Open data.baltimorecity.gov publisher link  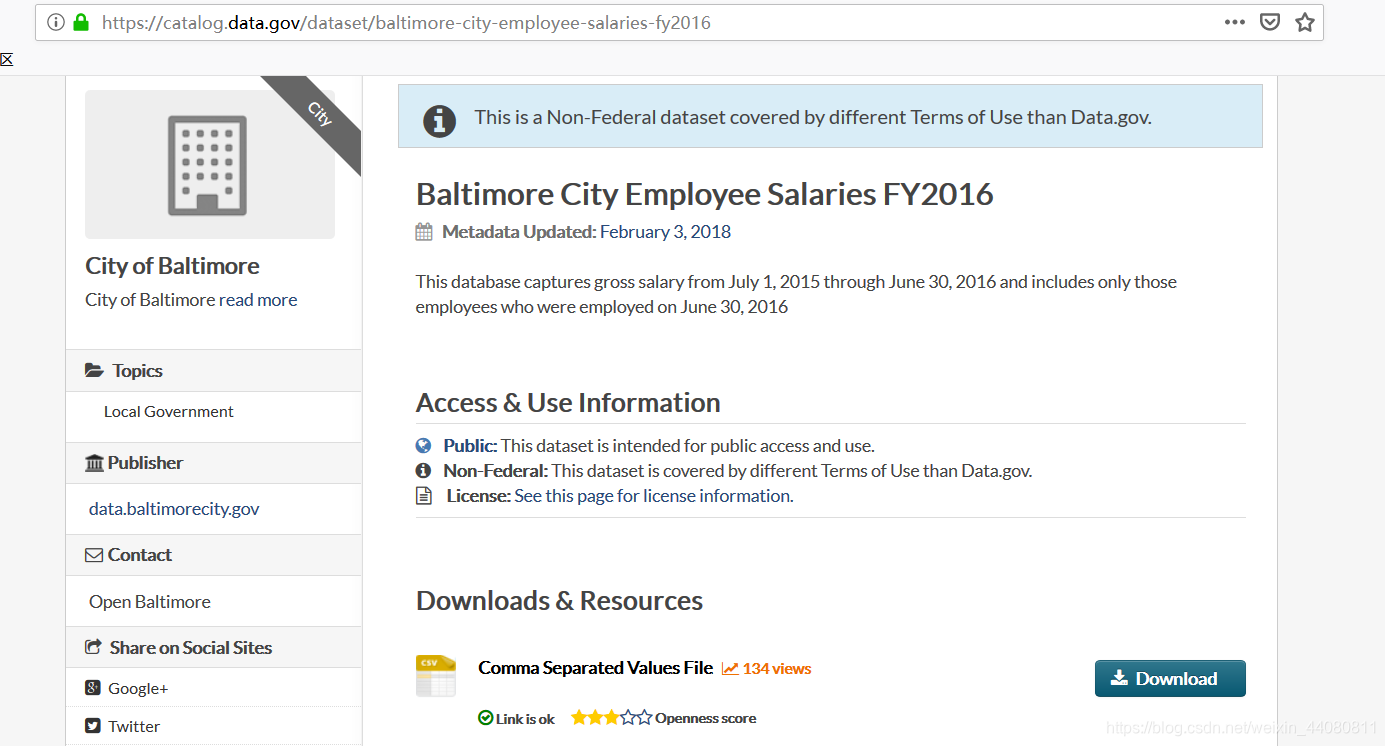[174, 509]
